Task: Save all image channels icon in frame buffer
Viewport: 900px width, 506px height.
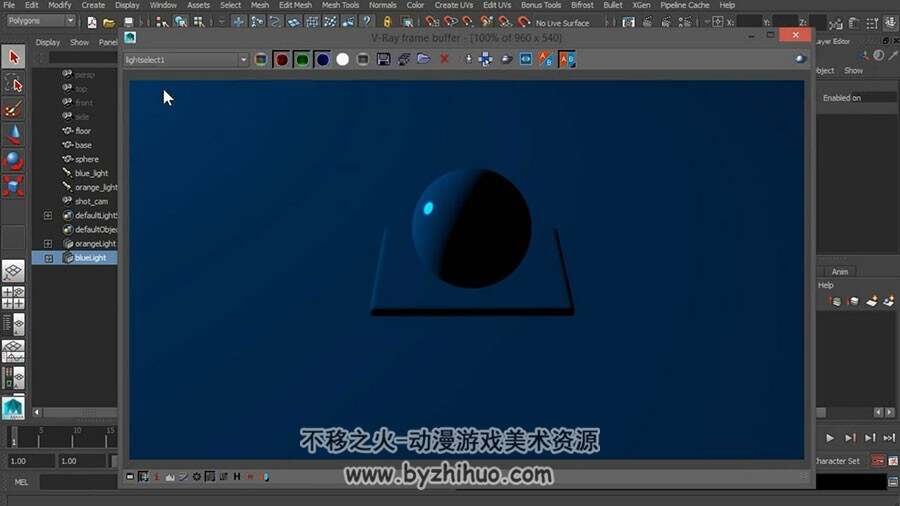Action: (x=404, y=60)
